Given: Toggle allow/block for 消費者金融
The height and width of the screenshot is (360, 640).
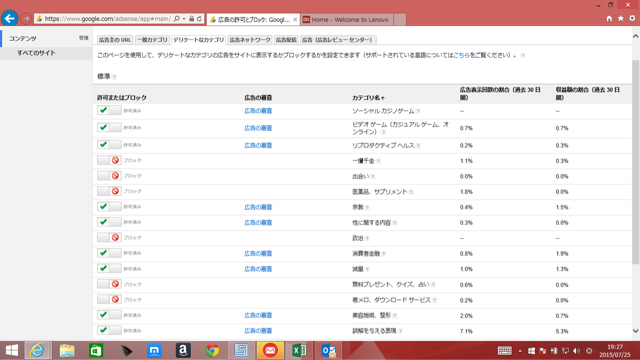Looking at the screenshot, I should point(109,253).
